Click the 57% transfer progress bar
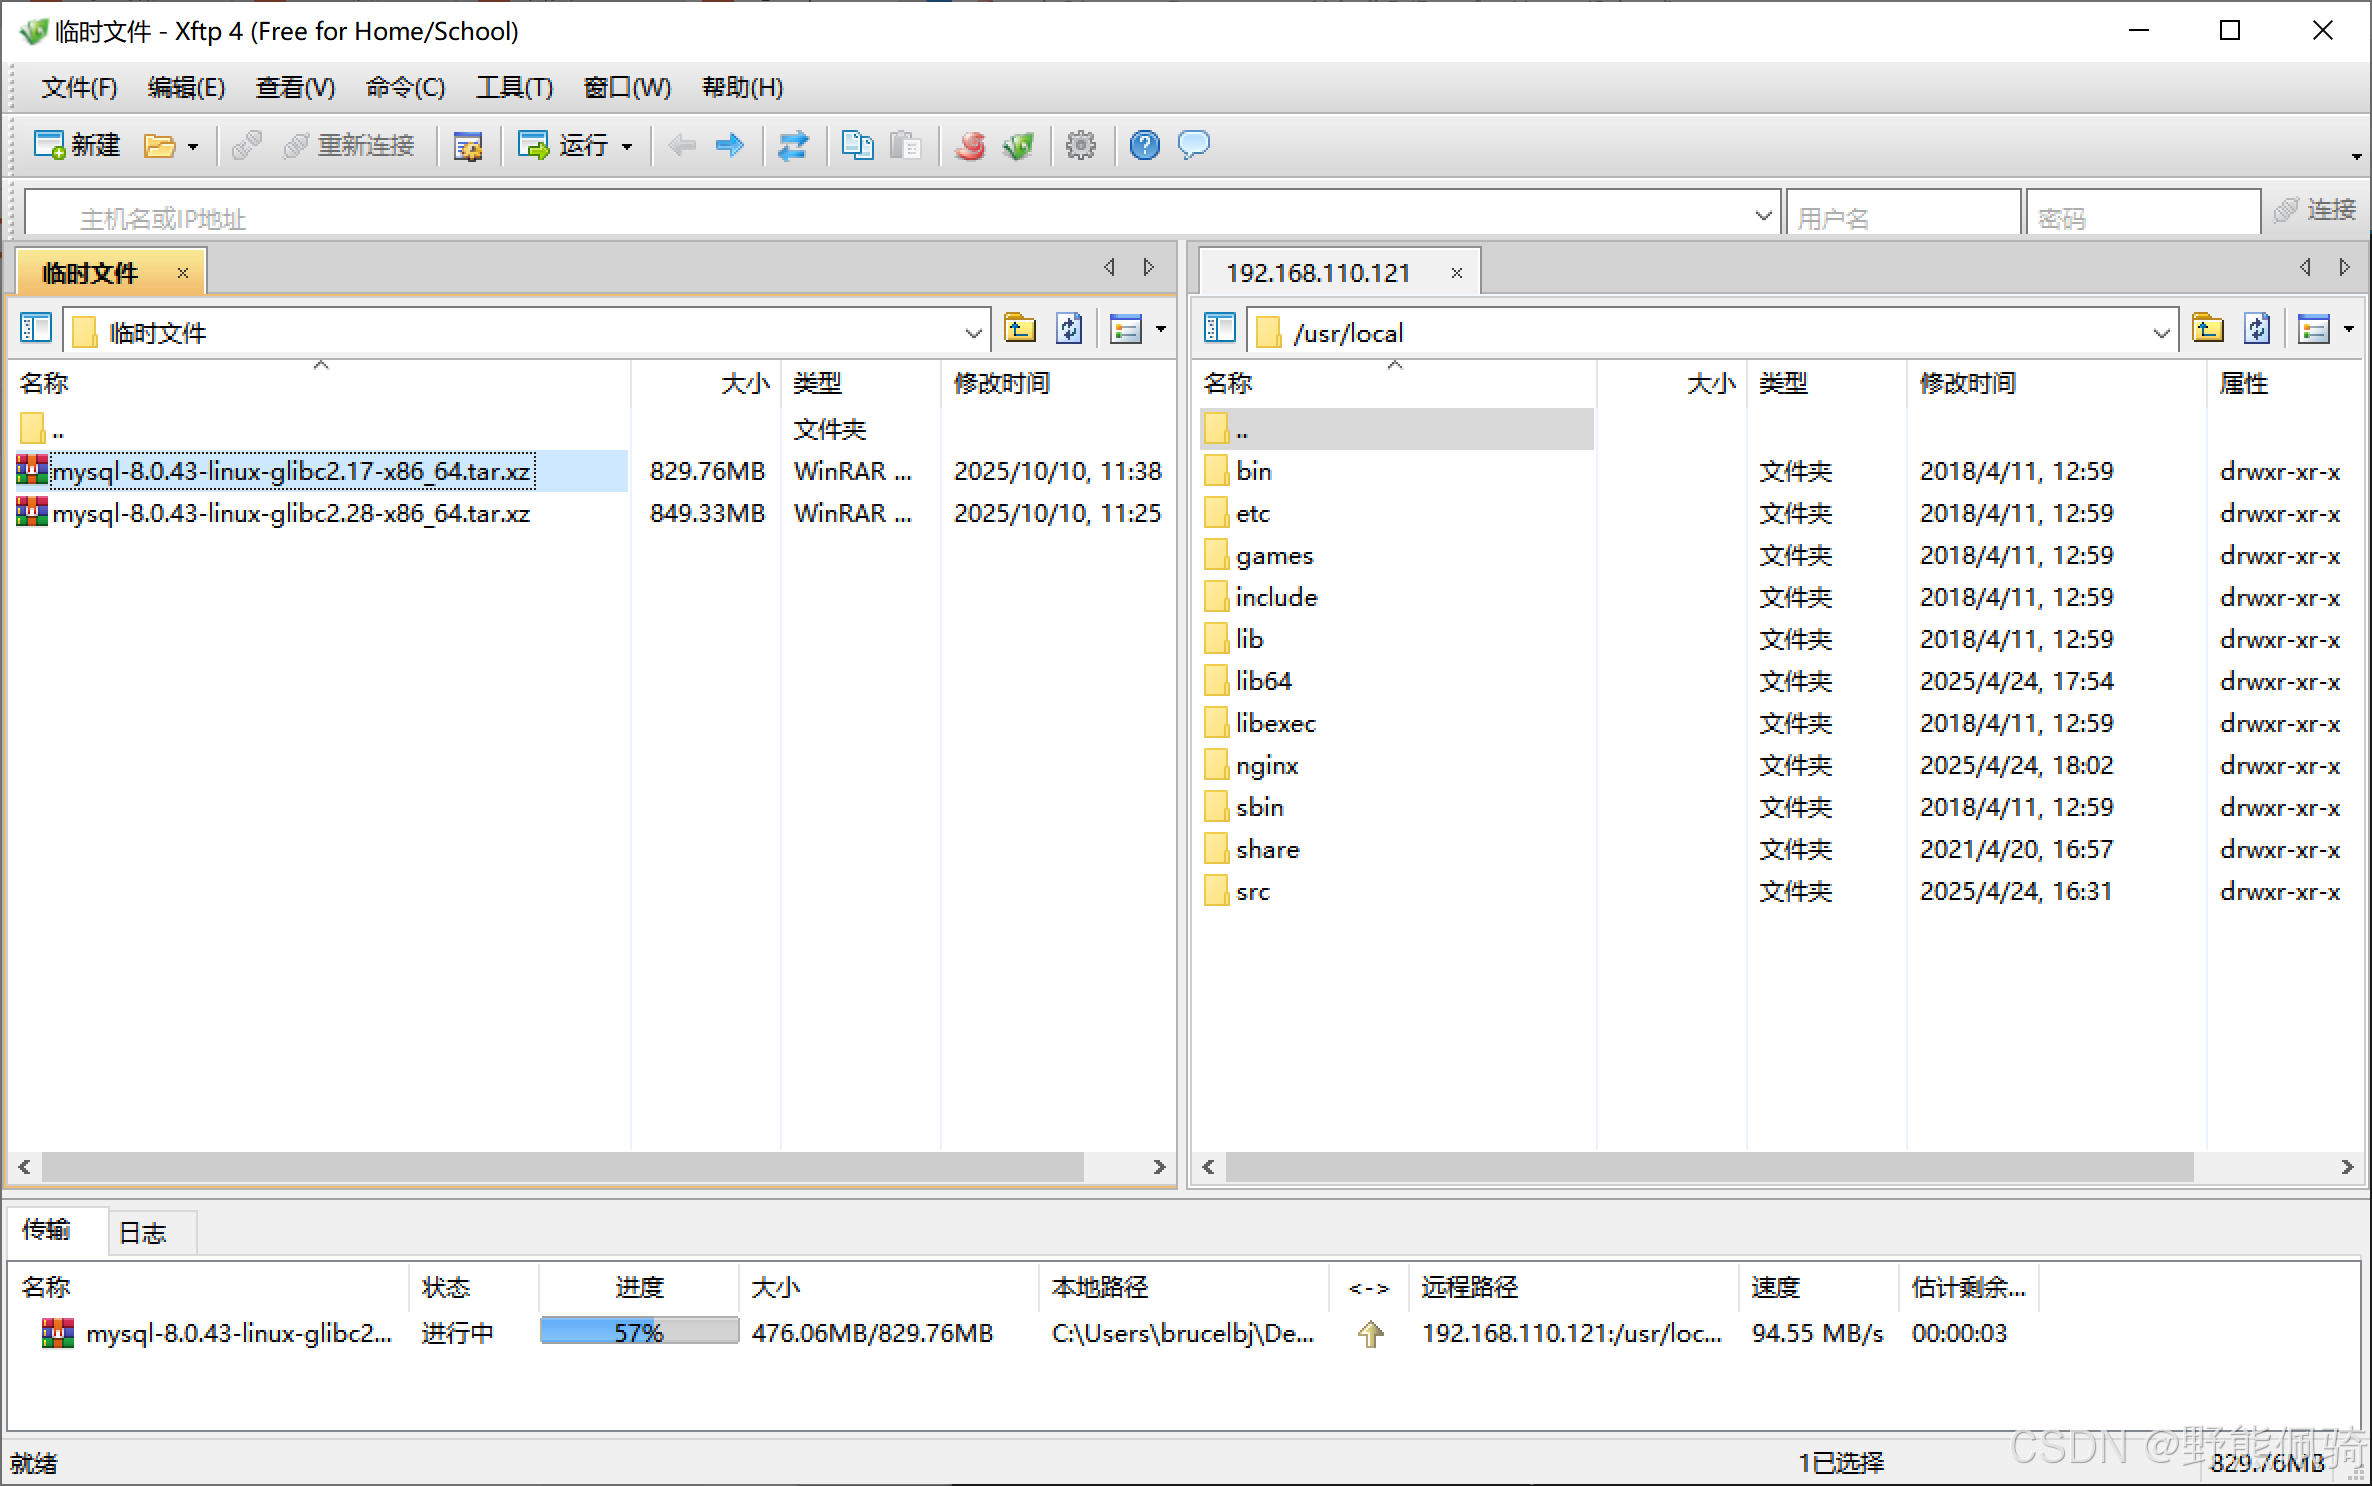Screen dimensions: 2372x1486 tap(639, 1332)
